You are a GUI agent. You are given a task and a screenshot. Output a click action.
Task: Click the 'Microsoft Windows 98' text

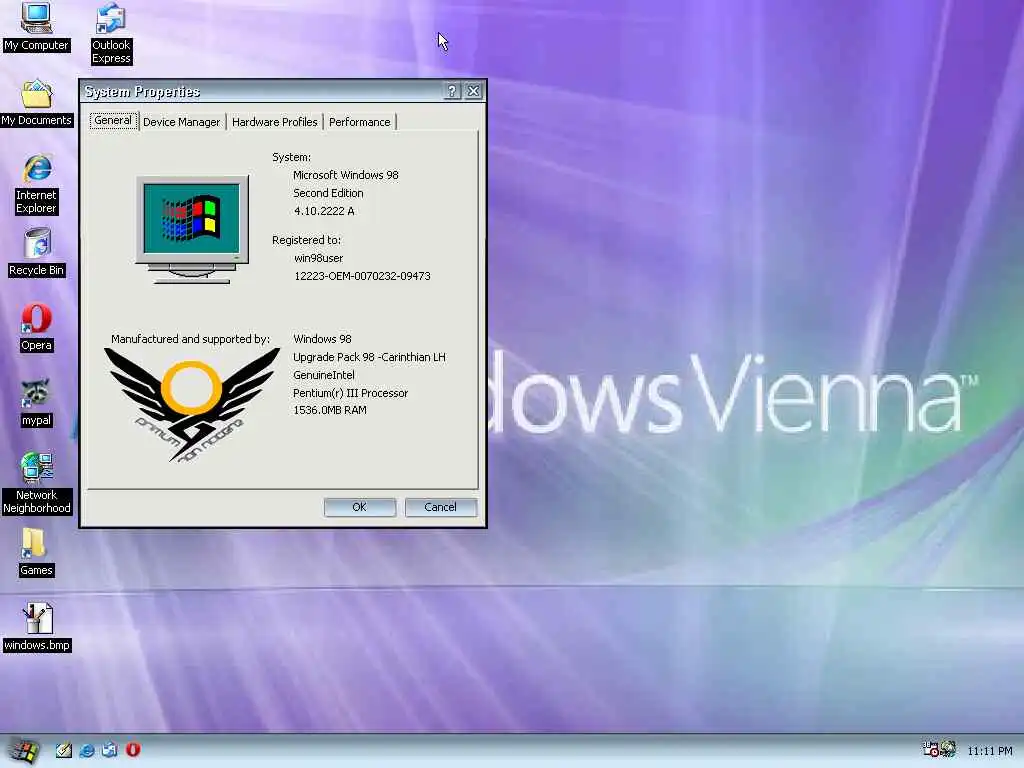click(345, 175)
